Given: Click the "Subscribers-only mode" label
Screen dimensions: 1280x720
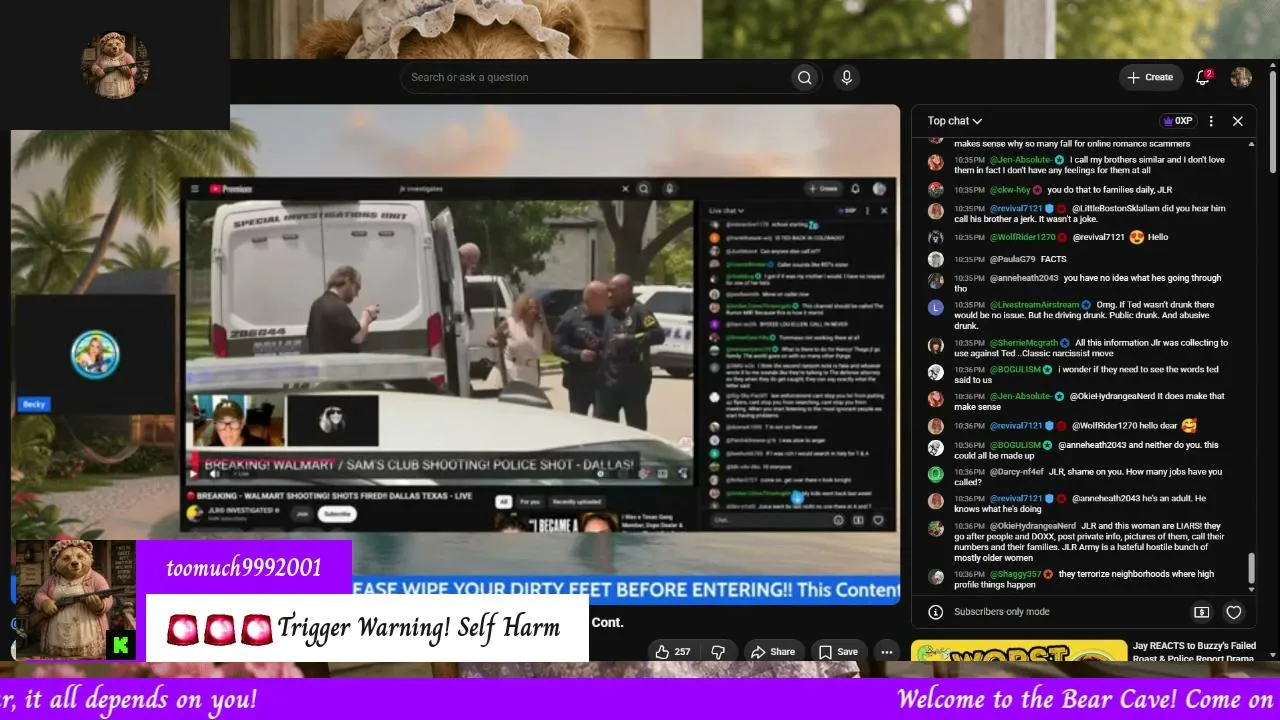Looking at the screenshot, I should [1002, 612].
